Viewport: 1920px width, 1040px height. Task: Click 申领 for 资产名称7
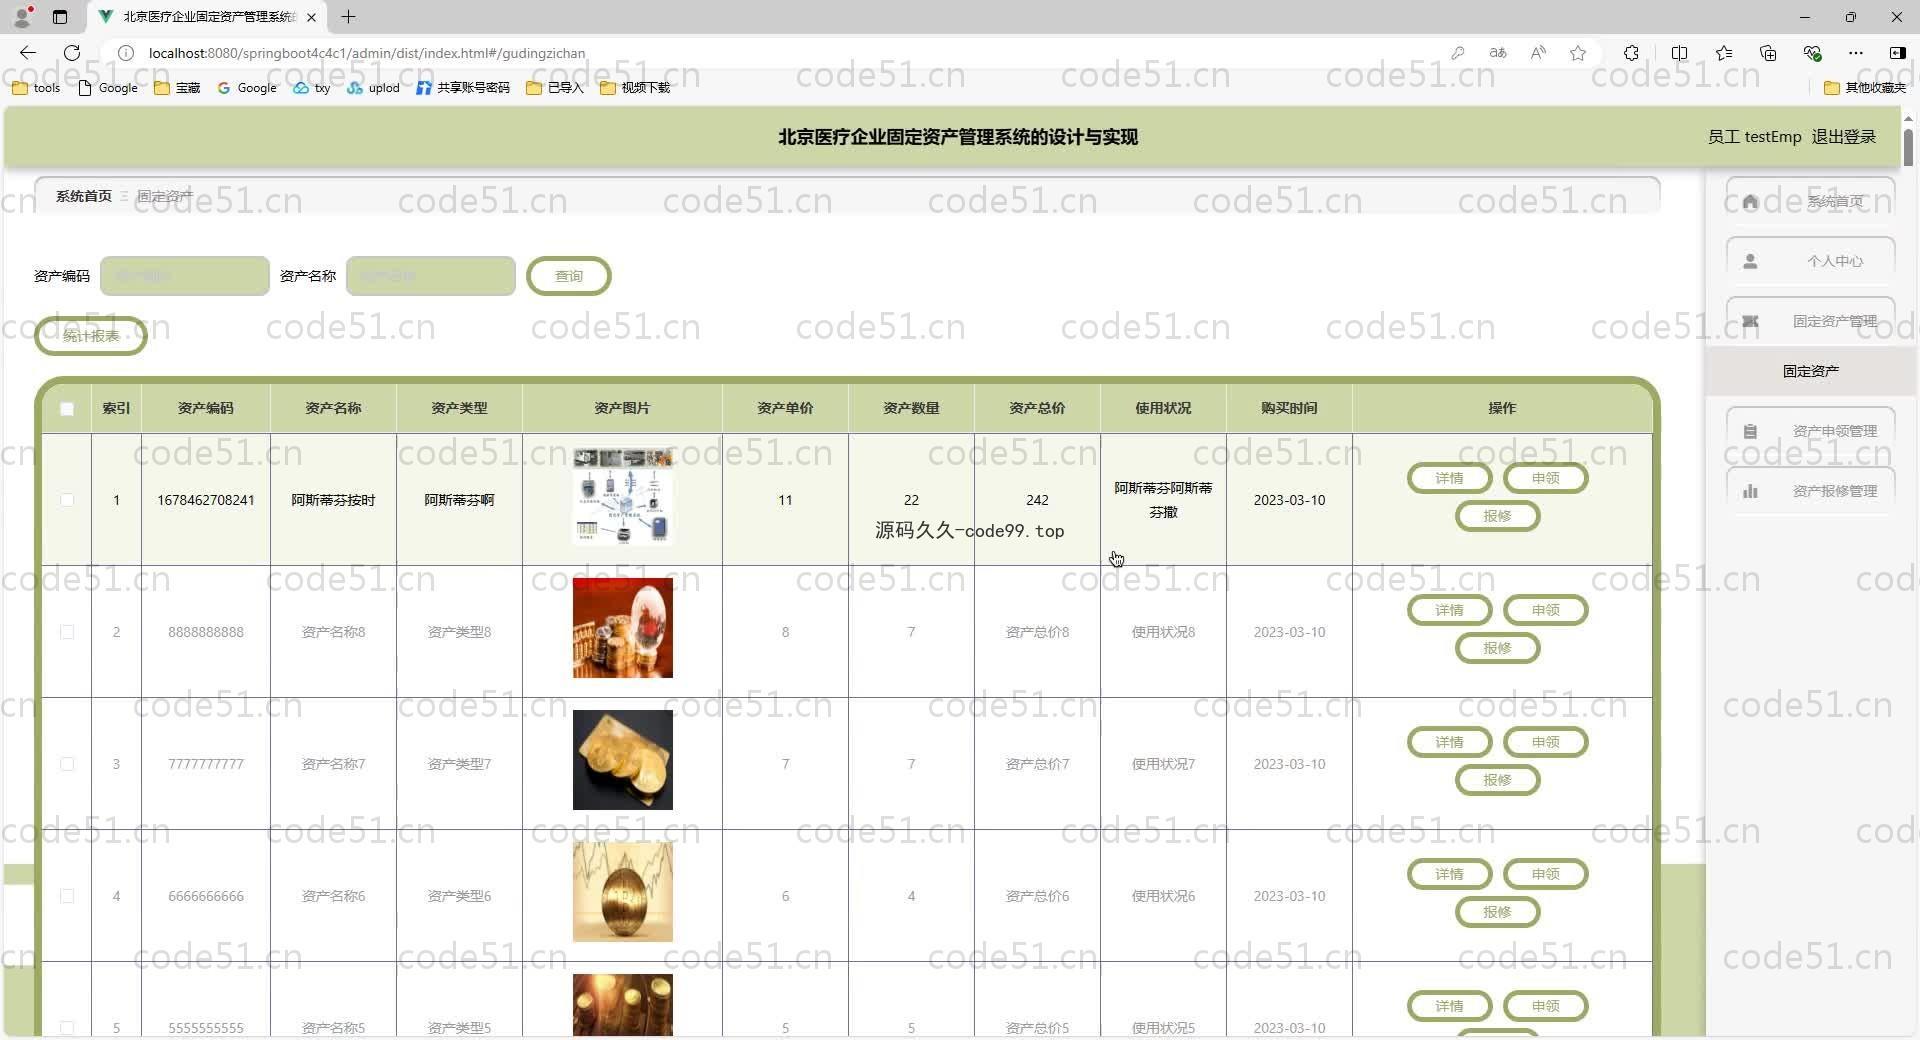[1545, 742]
